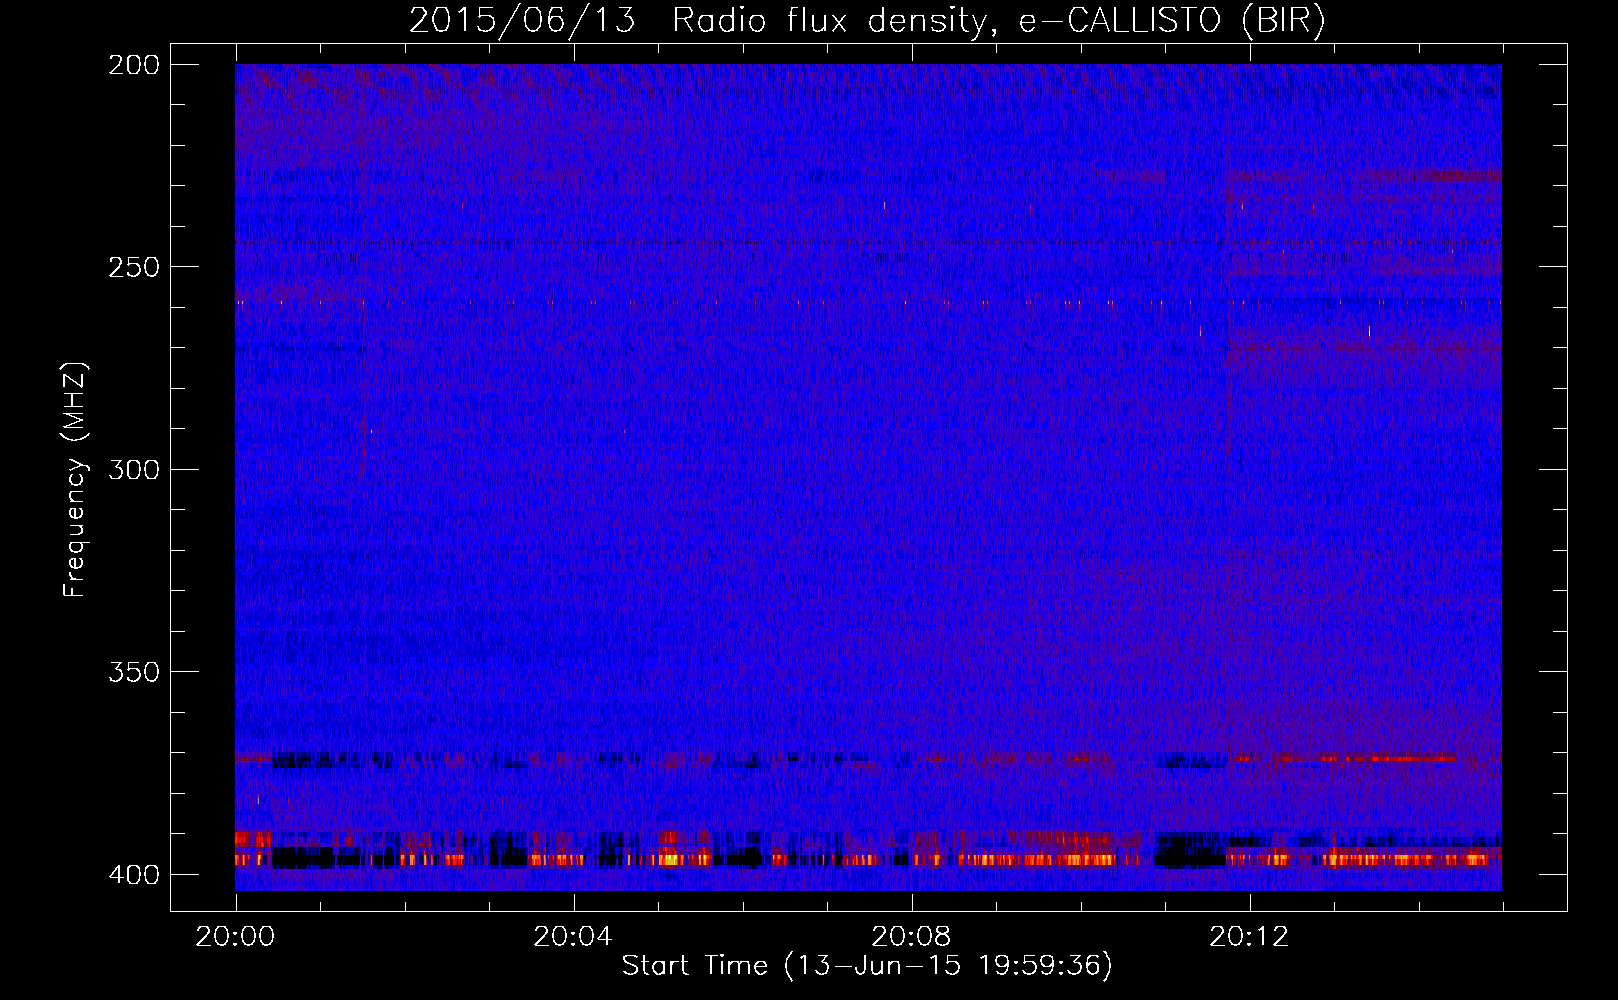Click the 20:12 time tick label
The image size is (1618, 1000).
click(1249, 937)
